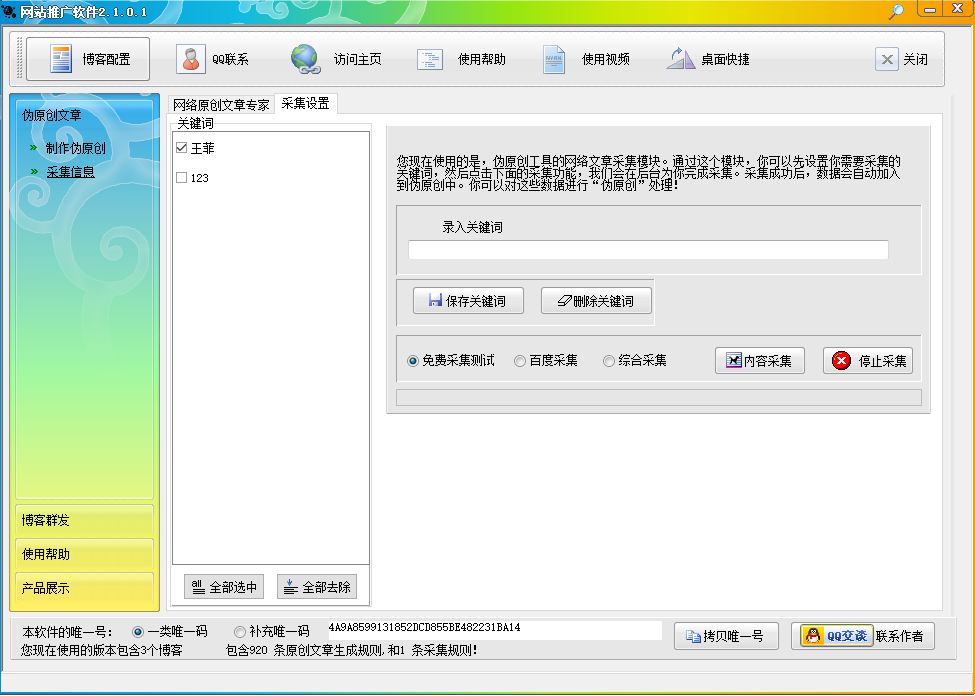The image size is (975, 696).
Task: Click the 使用帮助 document icon
Action: [430, 60]
